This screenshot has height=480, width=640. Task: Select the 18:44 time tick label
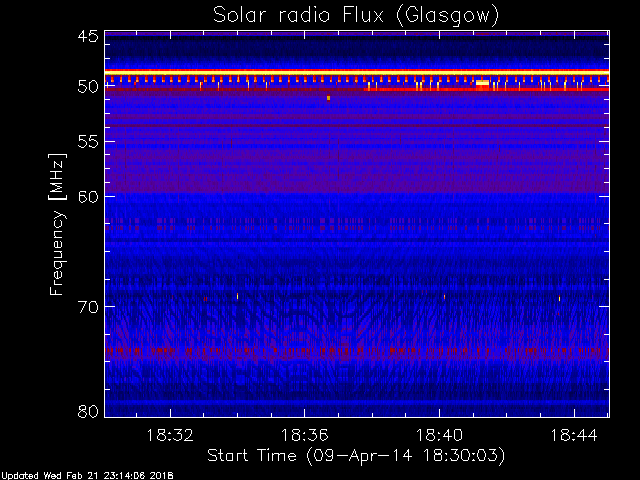(x=574, y=435)
